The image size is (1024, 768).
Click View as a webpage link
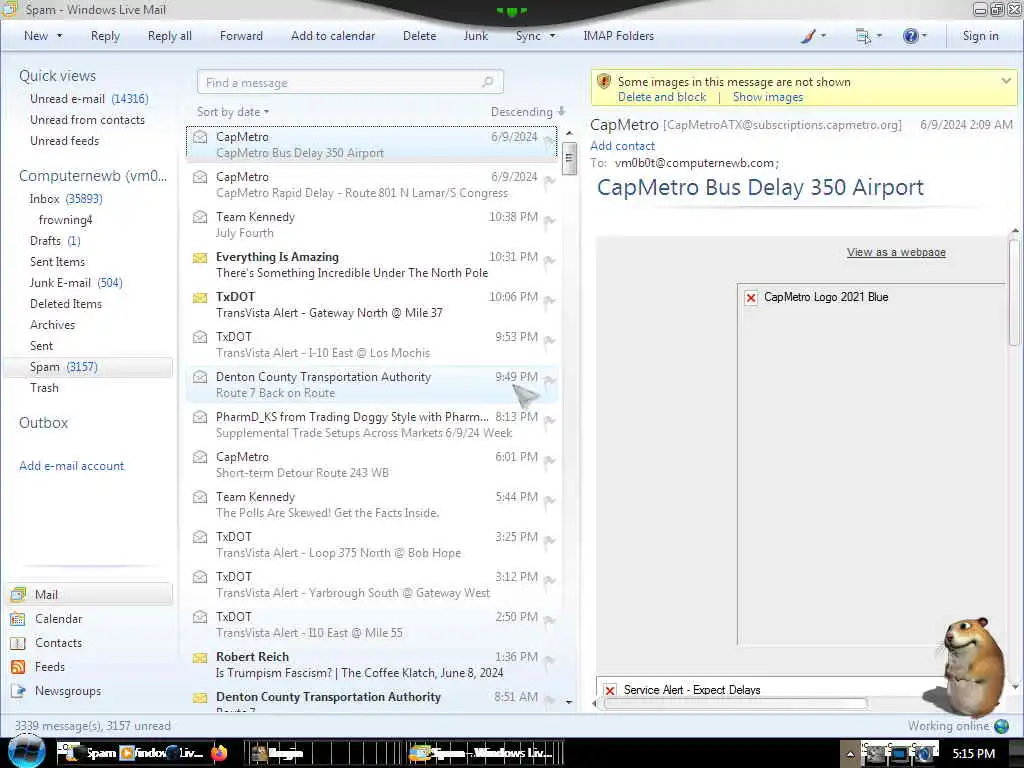(x=896, y=252)
